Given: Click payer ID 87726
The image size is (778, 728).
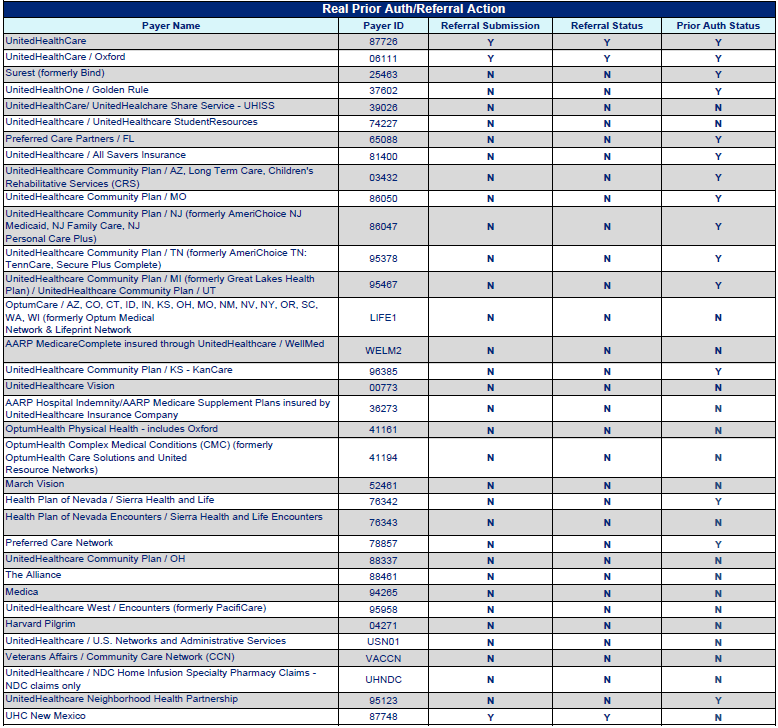Looking at the screenshot, I should [x=383, y=42].
